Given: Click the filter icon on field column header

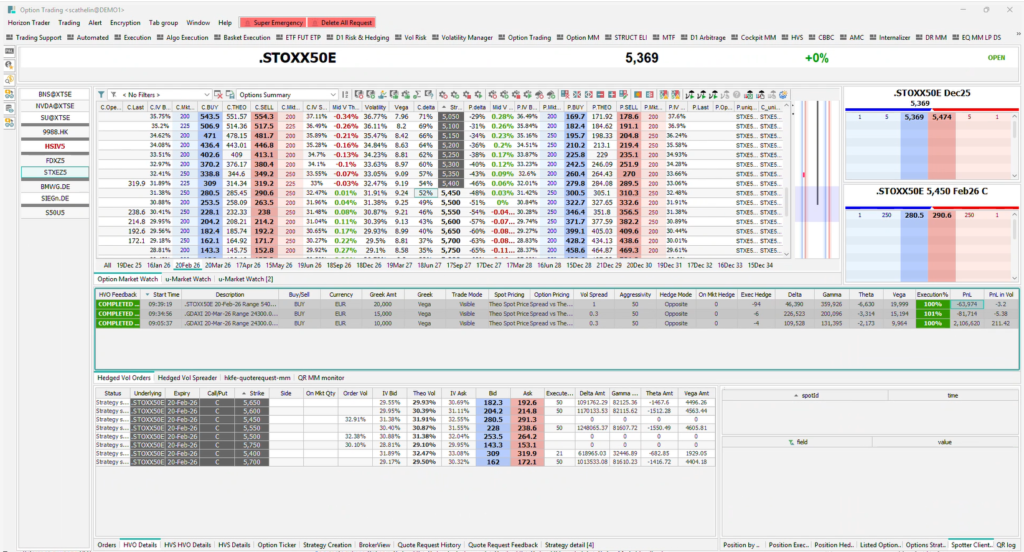Looking at the screenshot, I should (791, 442).
